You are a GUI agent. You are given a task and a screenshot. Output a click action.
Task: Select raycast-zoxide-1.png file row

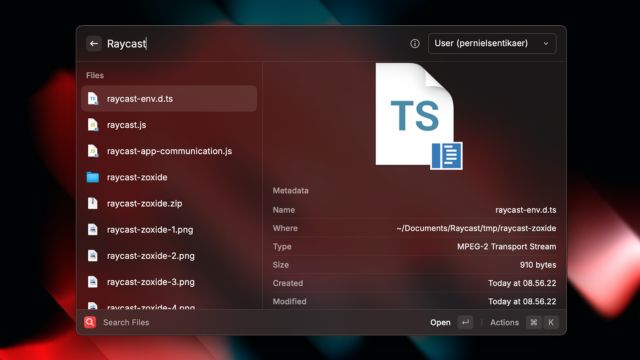pos(169,229)
